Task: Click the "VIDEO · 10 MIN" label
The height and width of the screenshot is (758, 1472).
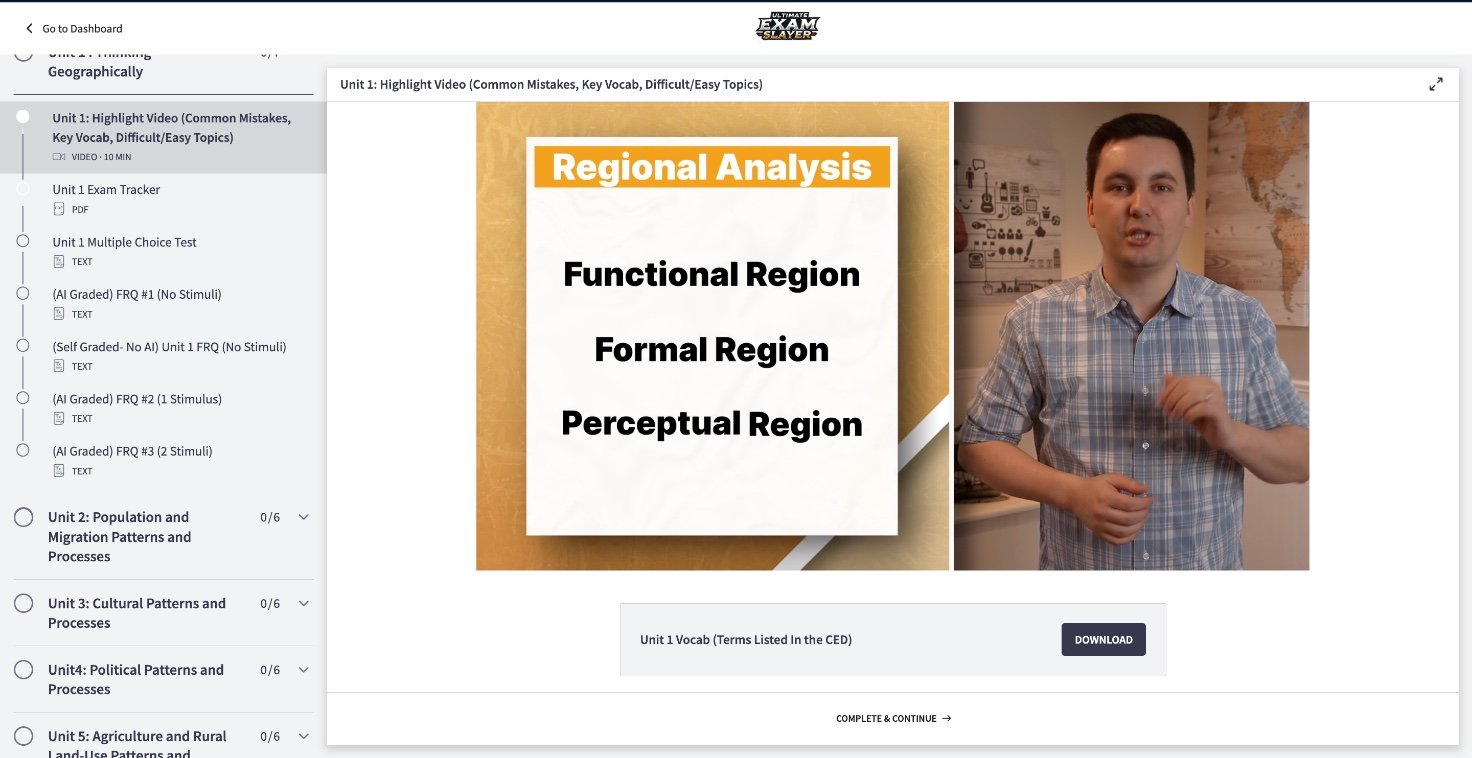Action: 101,157
